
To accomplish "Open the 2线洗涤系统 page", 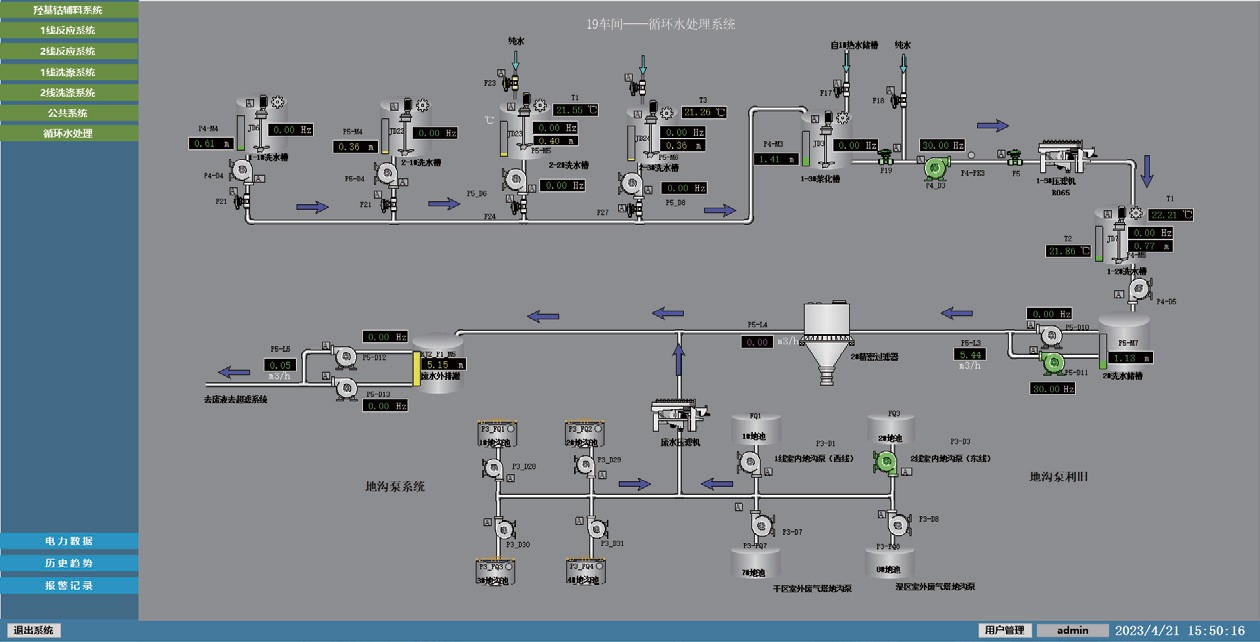I will 69,92.
